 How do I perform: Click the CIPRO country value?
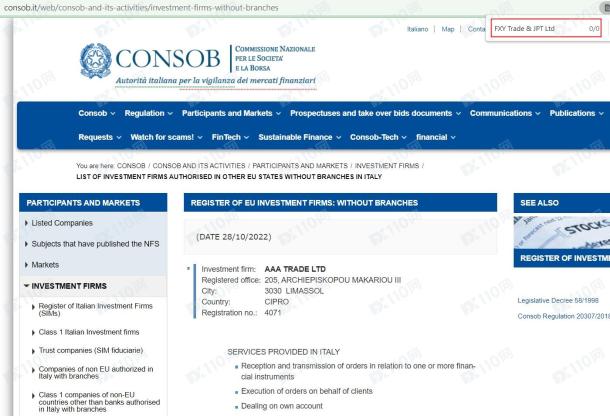(277, 302)
